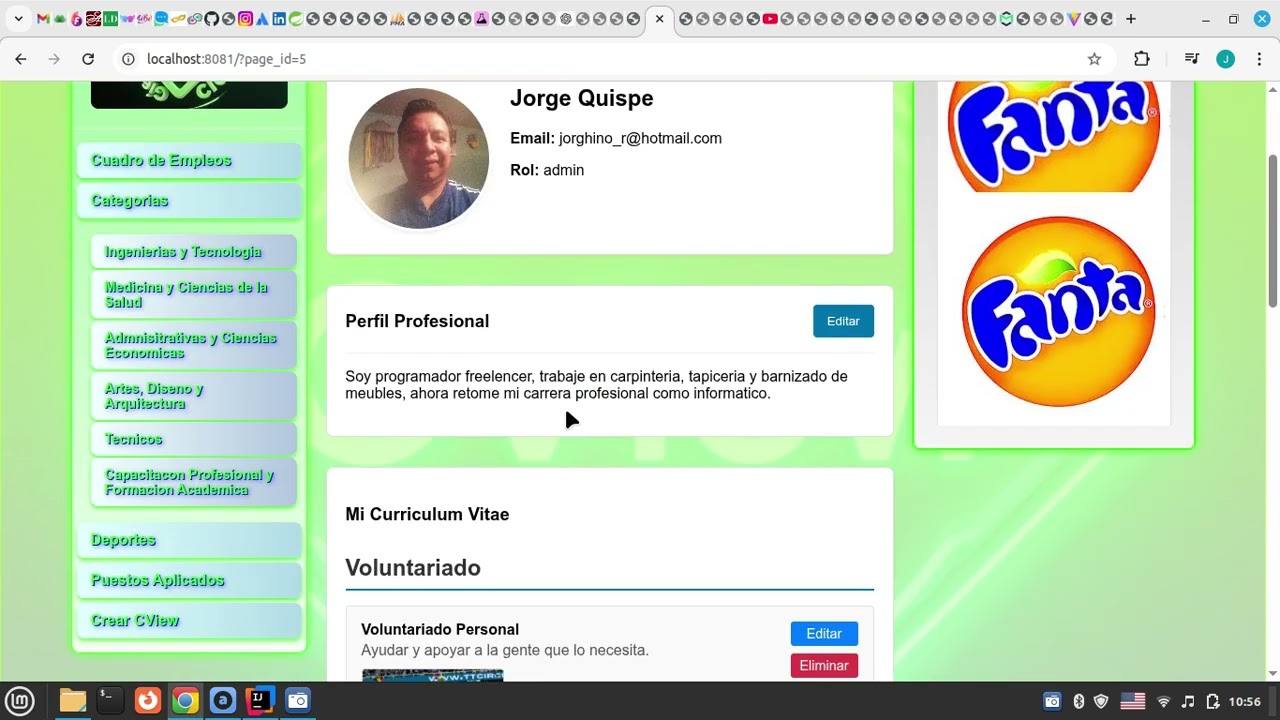
Task: Click the email jorghino_r@hotmail.com
Action: [640, 138]
